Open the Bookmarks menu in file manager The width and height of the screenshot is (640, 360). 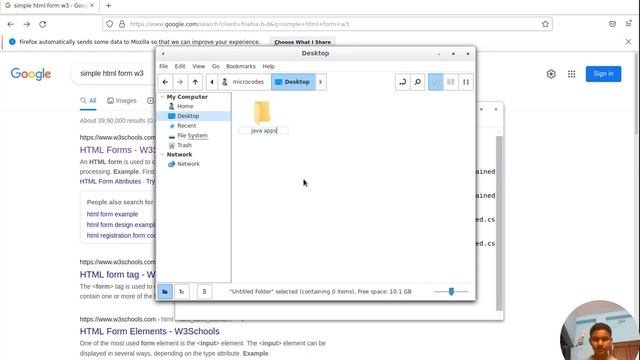tap(241, 66)
